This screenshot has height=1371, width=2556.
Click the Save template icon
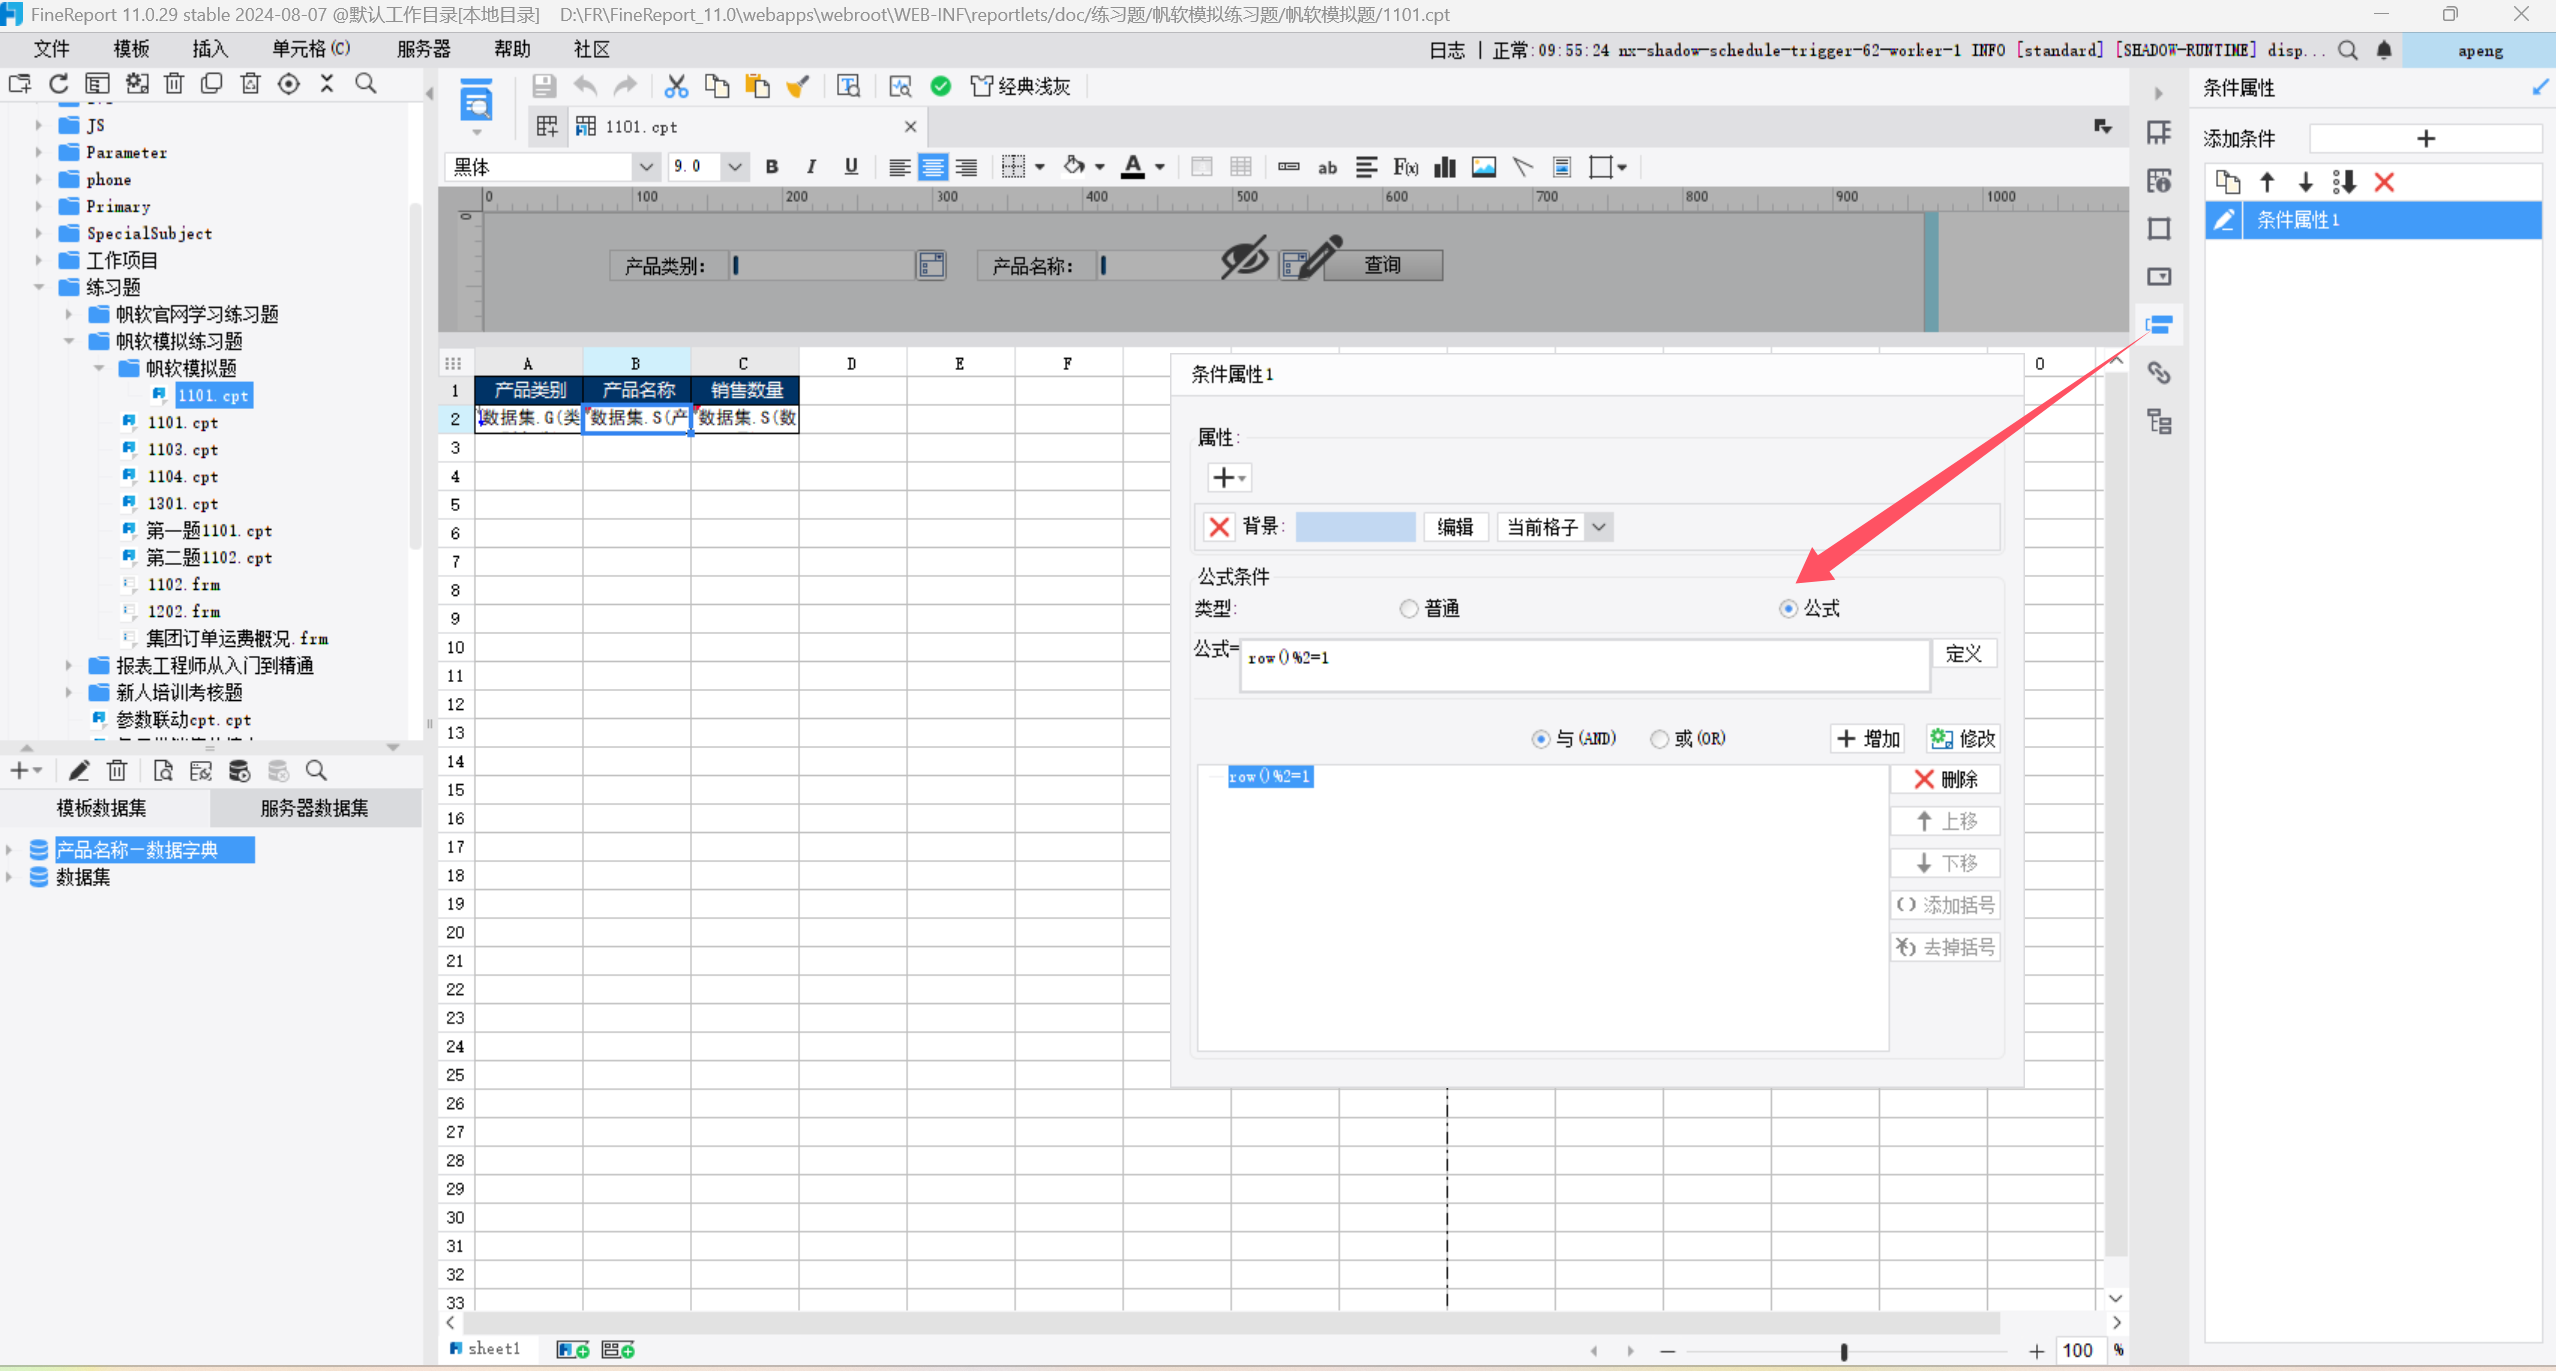pos(543,86)
